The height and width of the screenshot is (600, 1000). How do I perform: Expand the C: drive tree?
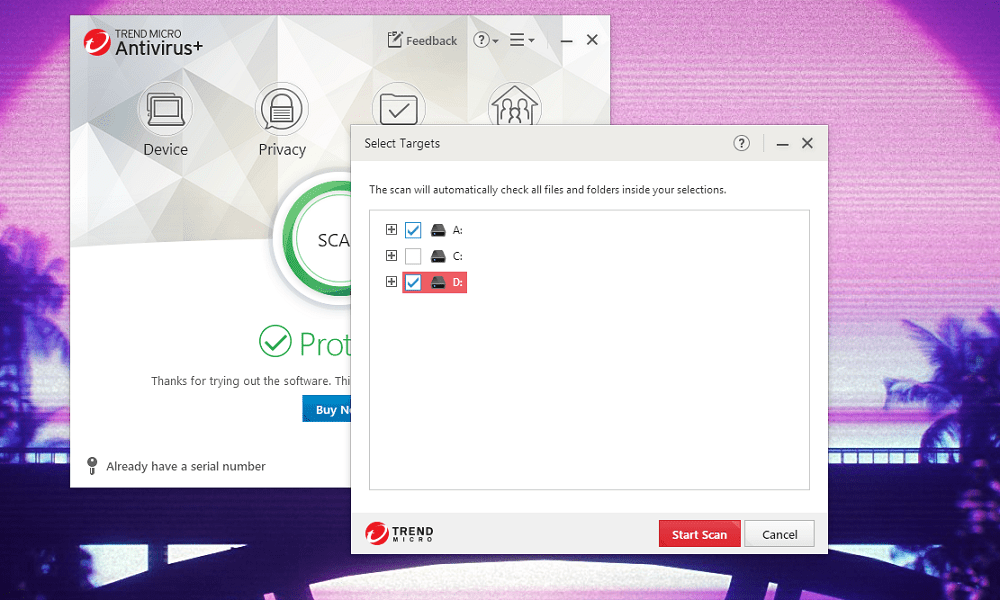point(392,256)
